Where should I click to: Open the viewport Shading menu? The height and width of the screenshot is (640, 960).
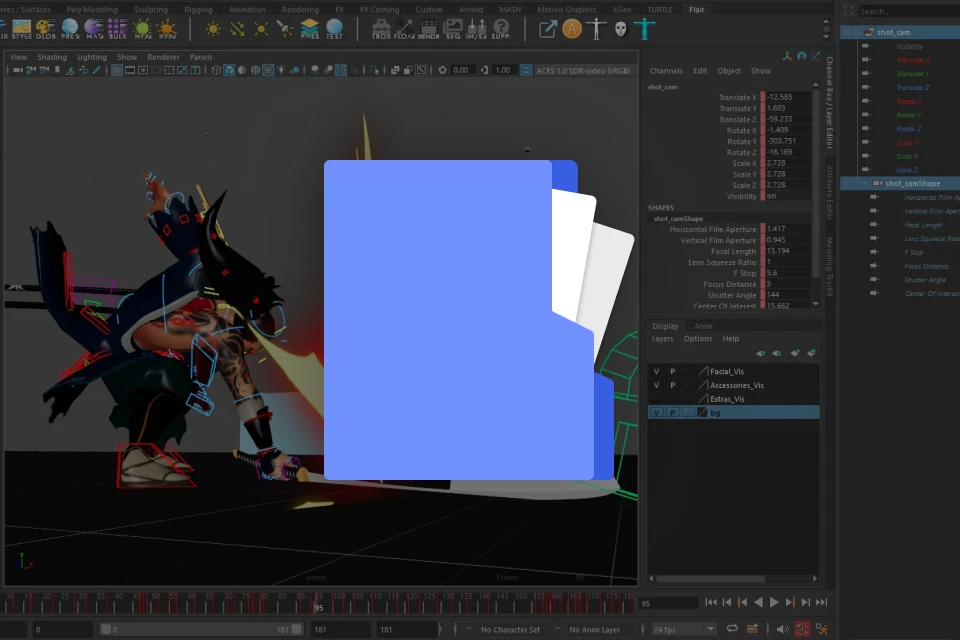[x=51, y=57]
